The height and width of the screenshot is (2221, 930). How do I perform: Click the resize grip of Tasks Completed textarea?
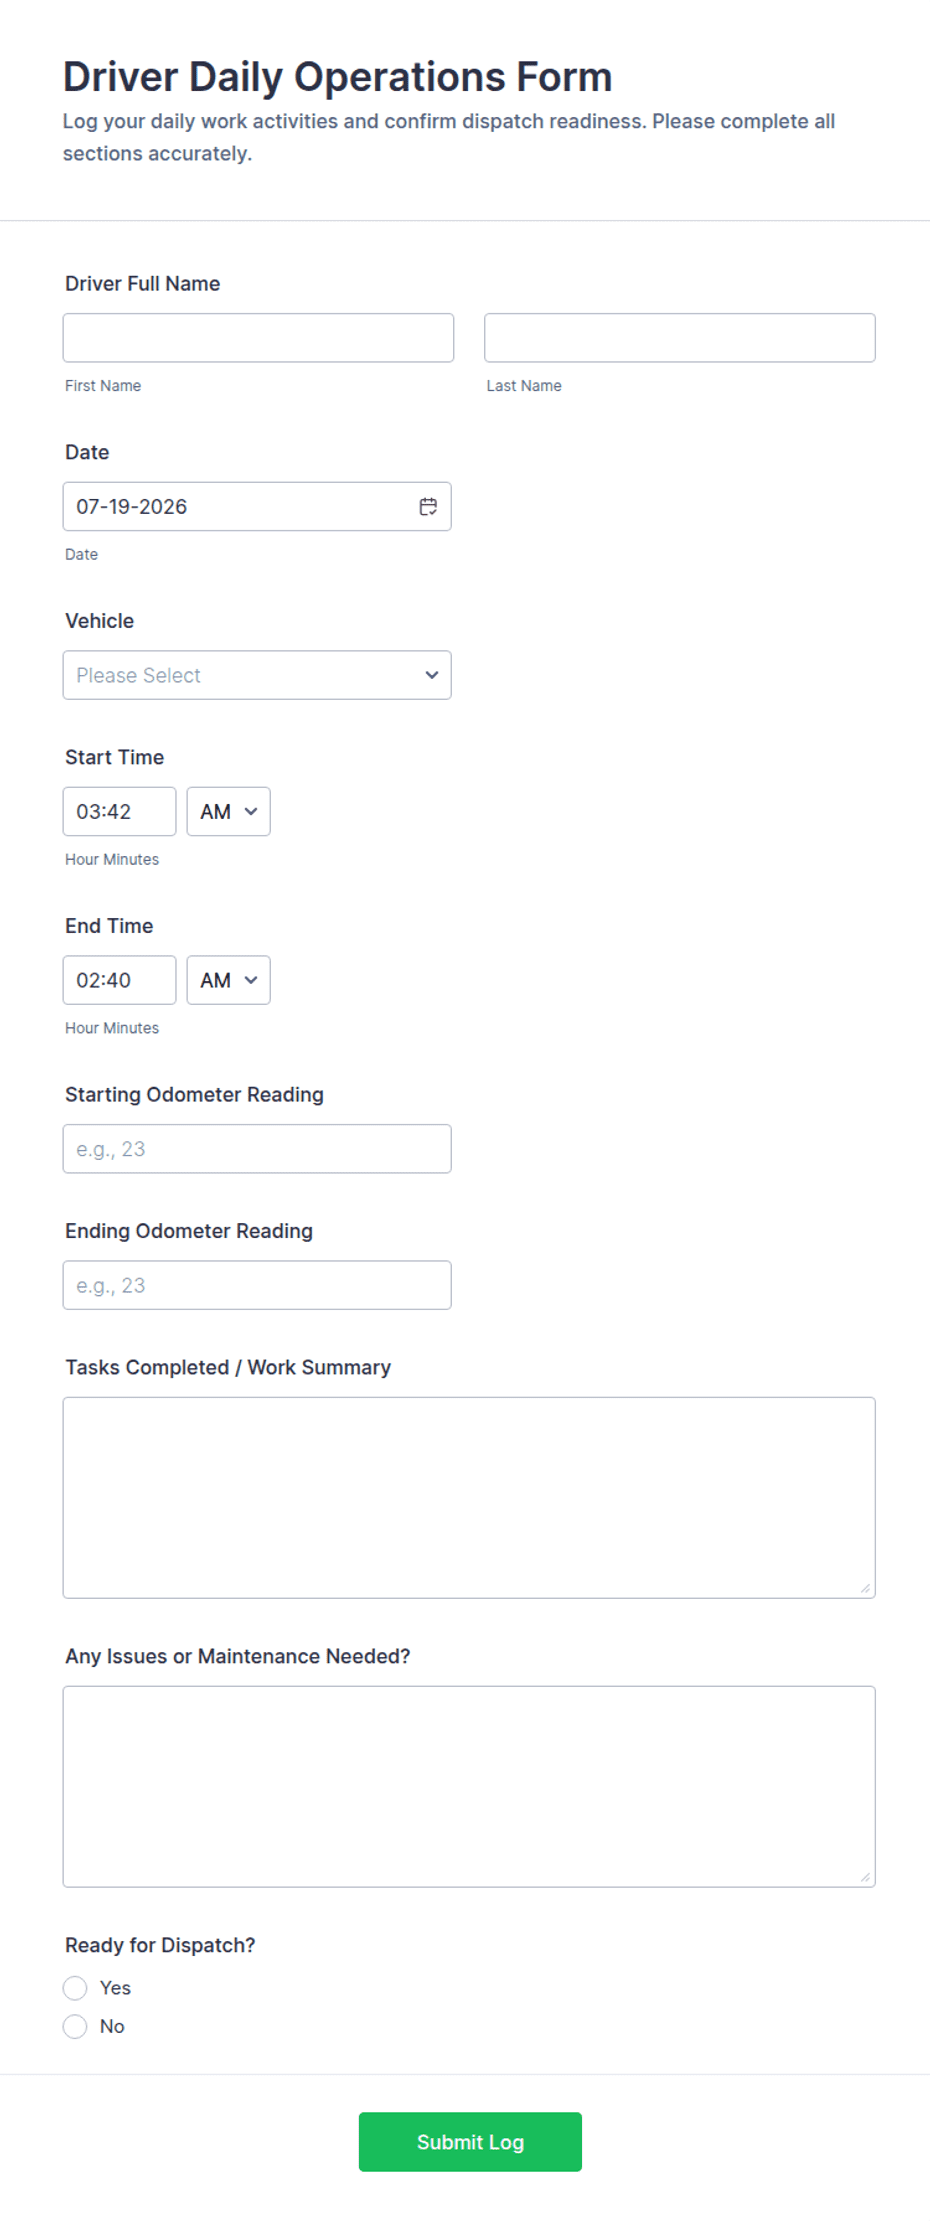click(865, 1588)
